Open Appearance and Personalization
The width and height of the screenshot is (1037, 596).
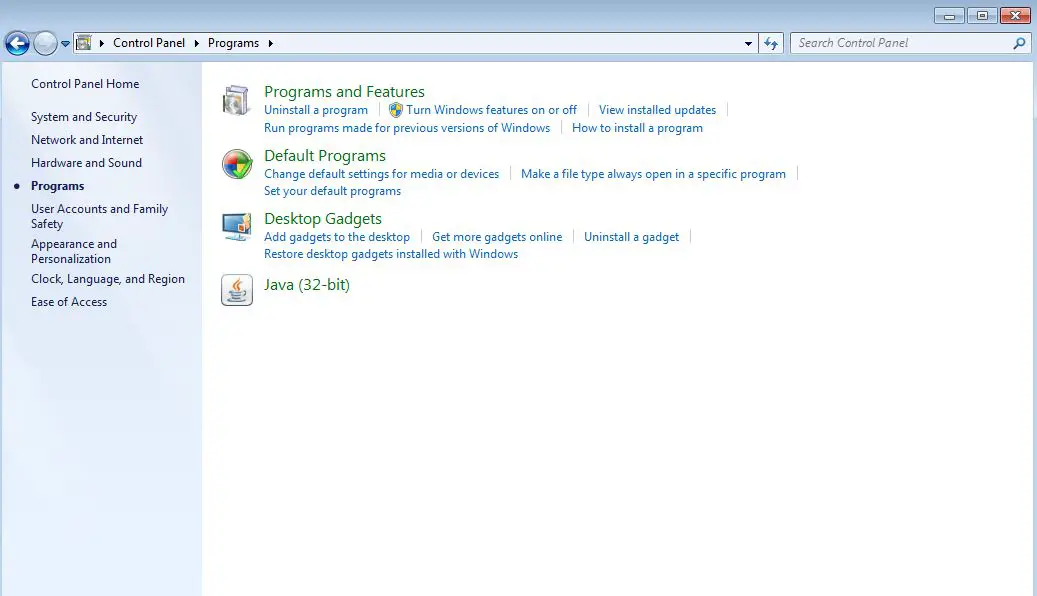[73, 251]
